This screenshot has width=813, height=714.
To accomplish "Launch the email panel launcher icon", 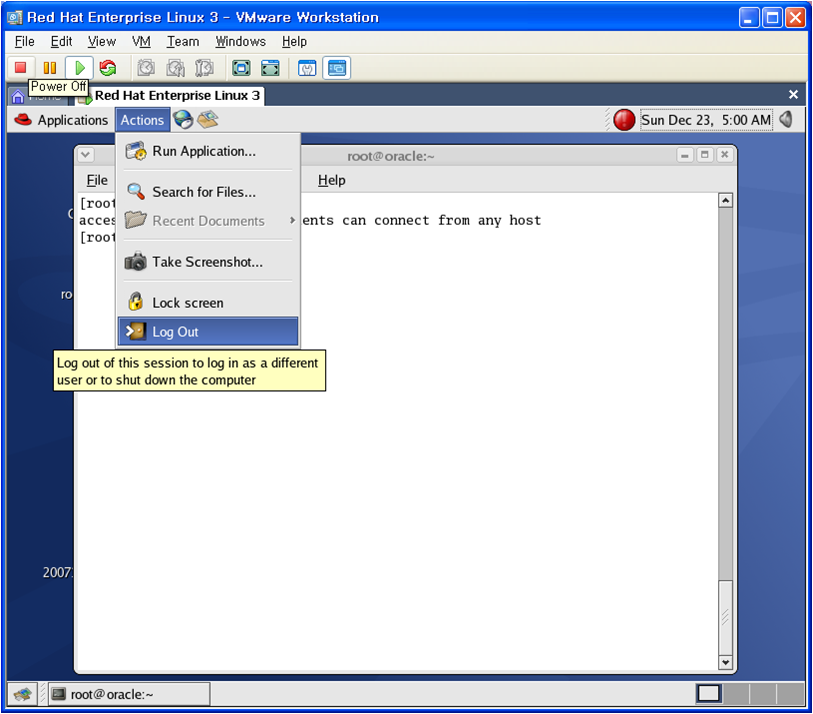I will pyautogui.click(x=207, y=120).
